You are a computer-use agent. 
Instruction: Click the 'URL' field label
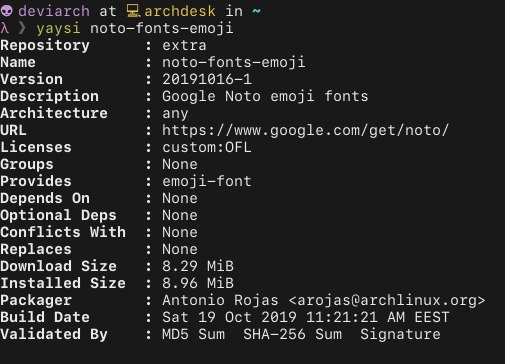(x=13, y=130)
